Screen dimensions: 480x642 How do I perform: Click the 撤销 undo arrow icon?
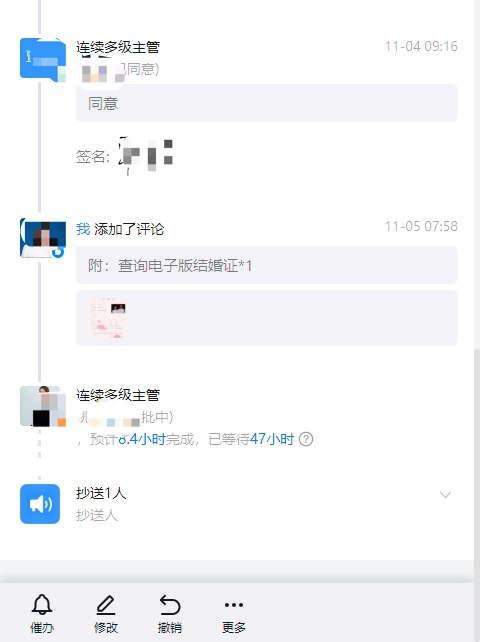pos(170,605)
